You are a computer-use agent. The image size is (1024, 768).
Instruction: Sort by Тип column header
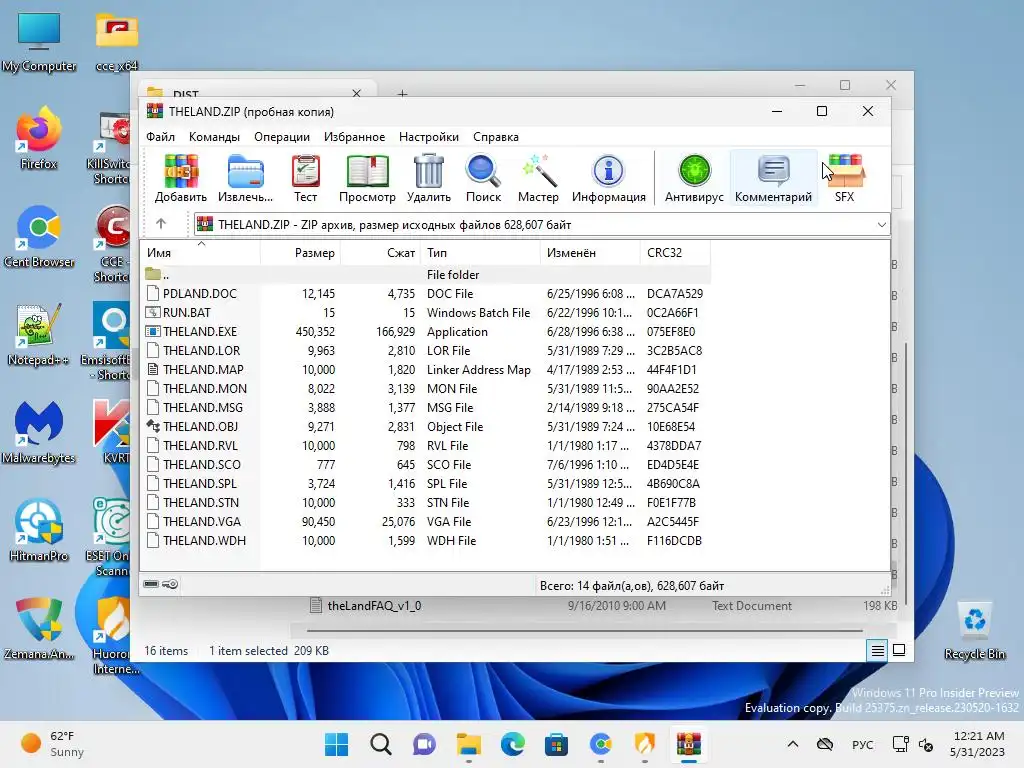pos(481,253)
